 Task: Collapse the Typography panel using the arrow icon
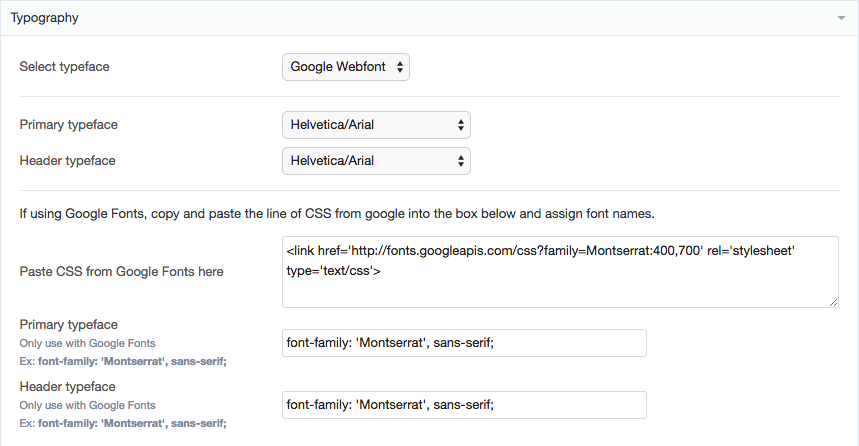[841, 19]
